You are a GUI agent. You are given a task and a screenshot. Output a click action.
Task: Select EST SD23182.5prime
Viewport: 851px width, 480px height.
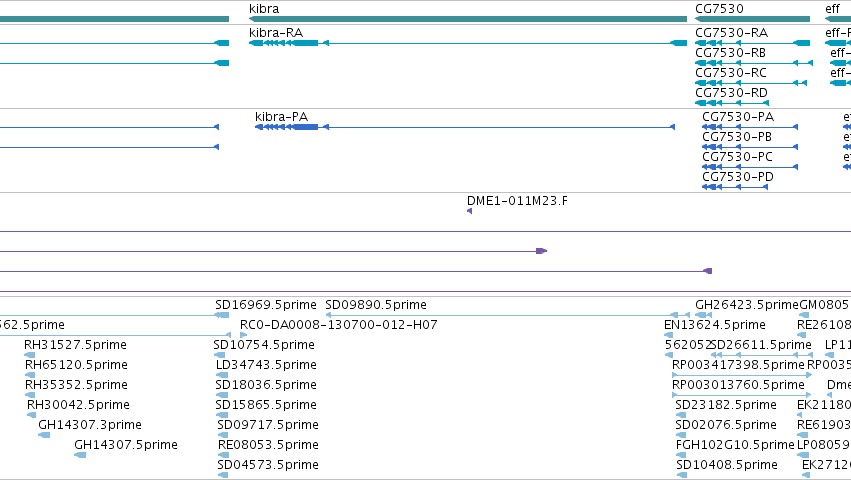click(x=726, y=405)
